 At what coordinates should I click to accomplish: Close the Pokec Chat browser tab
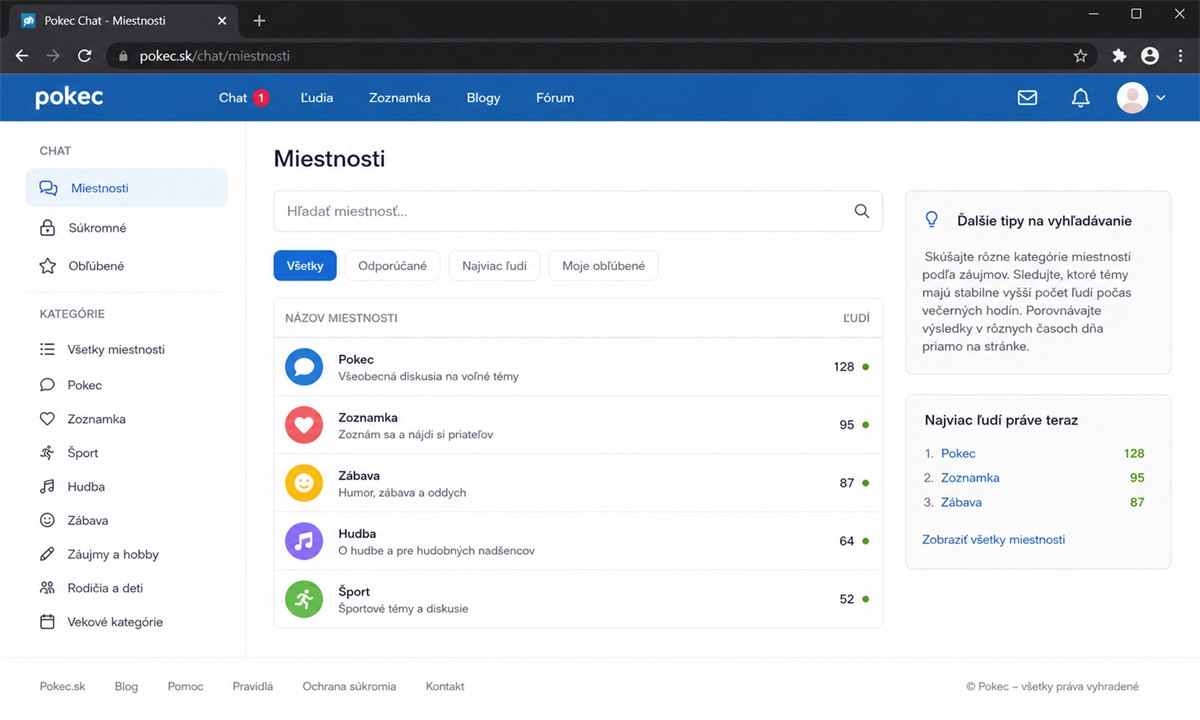(x=221, y=20)
